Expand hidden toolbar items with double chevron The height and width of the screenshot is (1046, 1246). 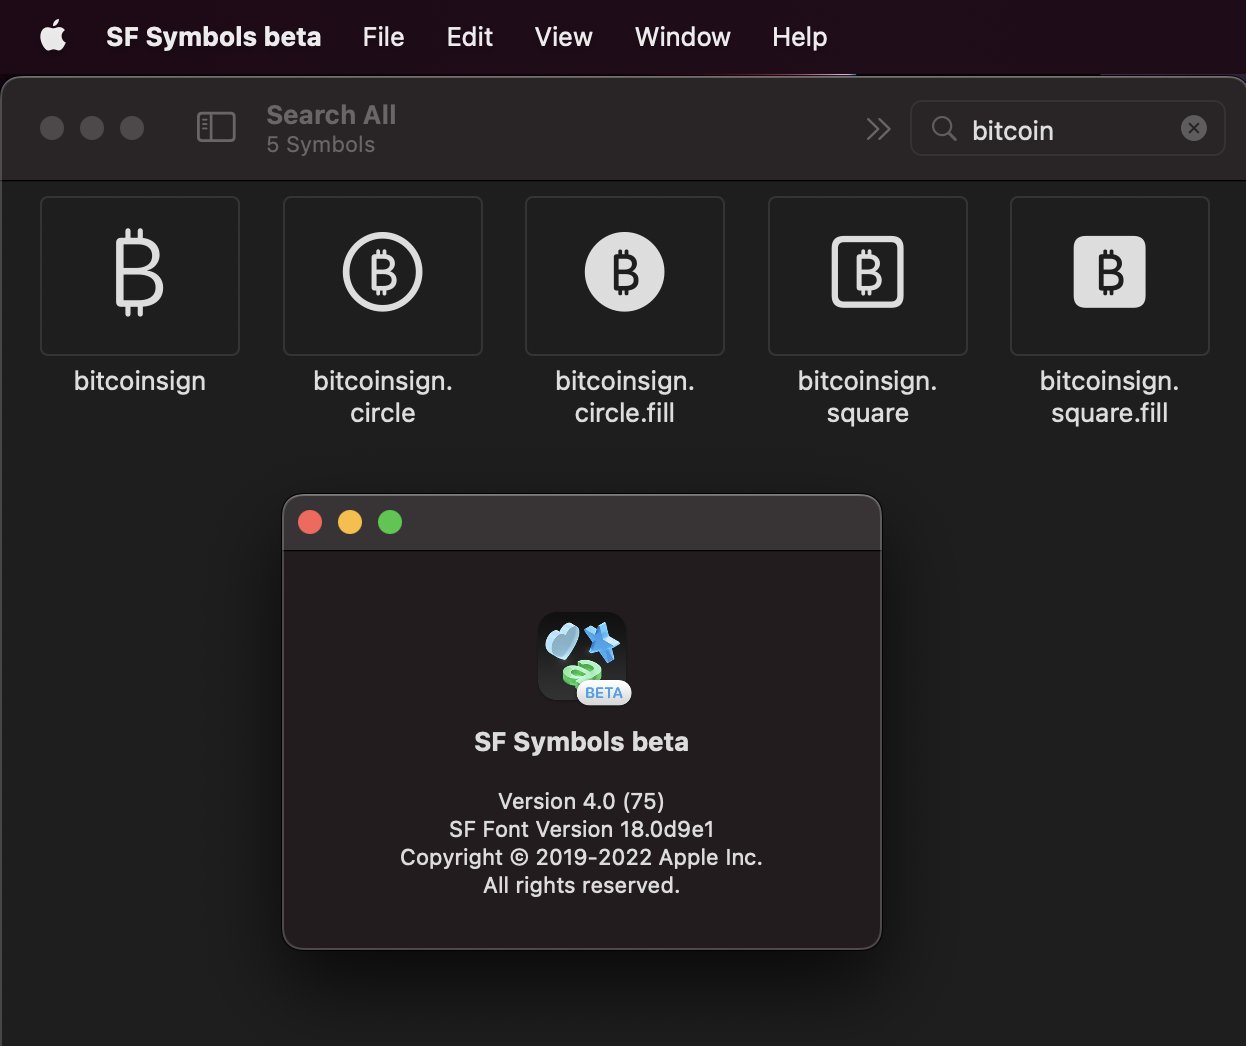[x=878, y=129]
